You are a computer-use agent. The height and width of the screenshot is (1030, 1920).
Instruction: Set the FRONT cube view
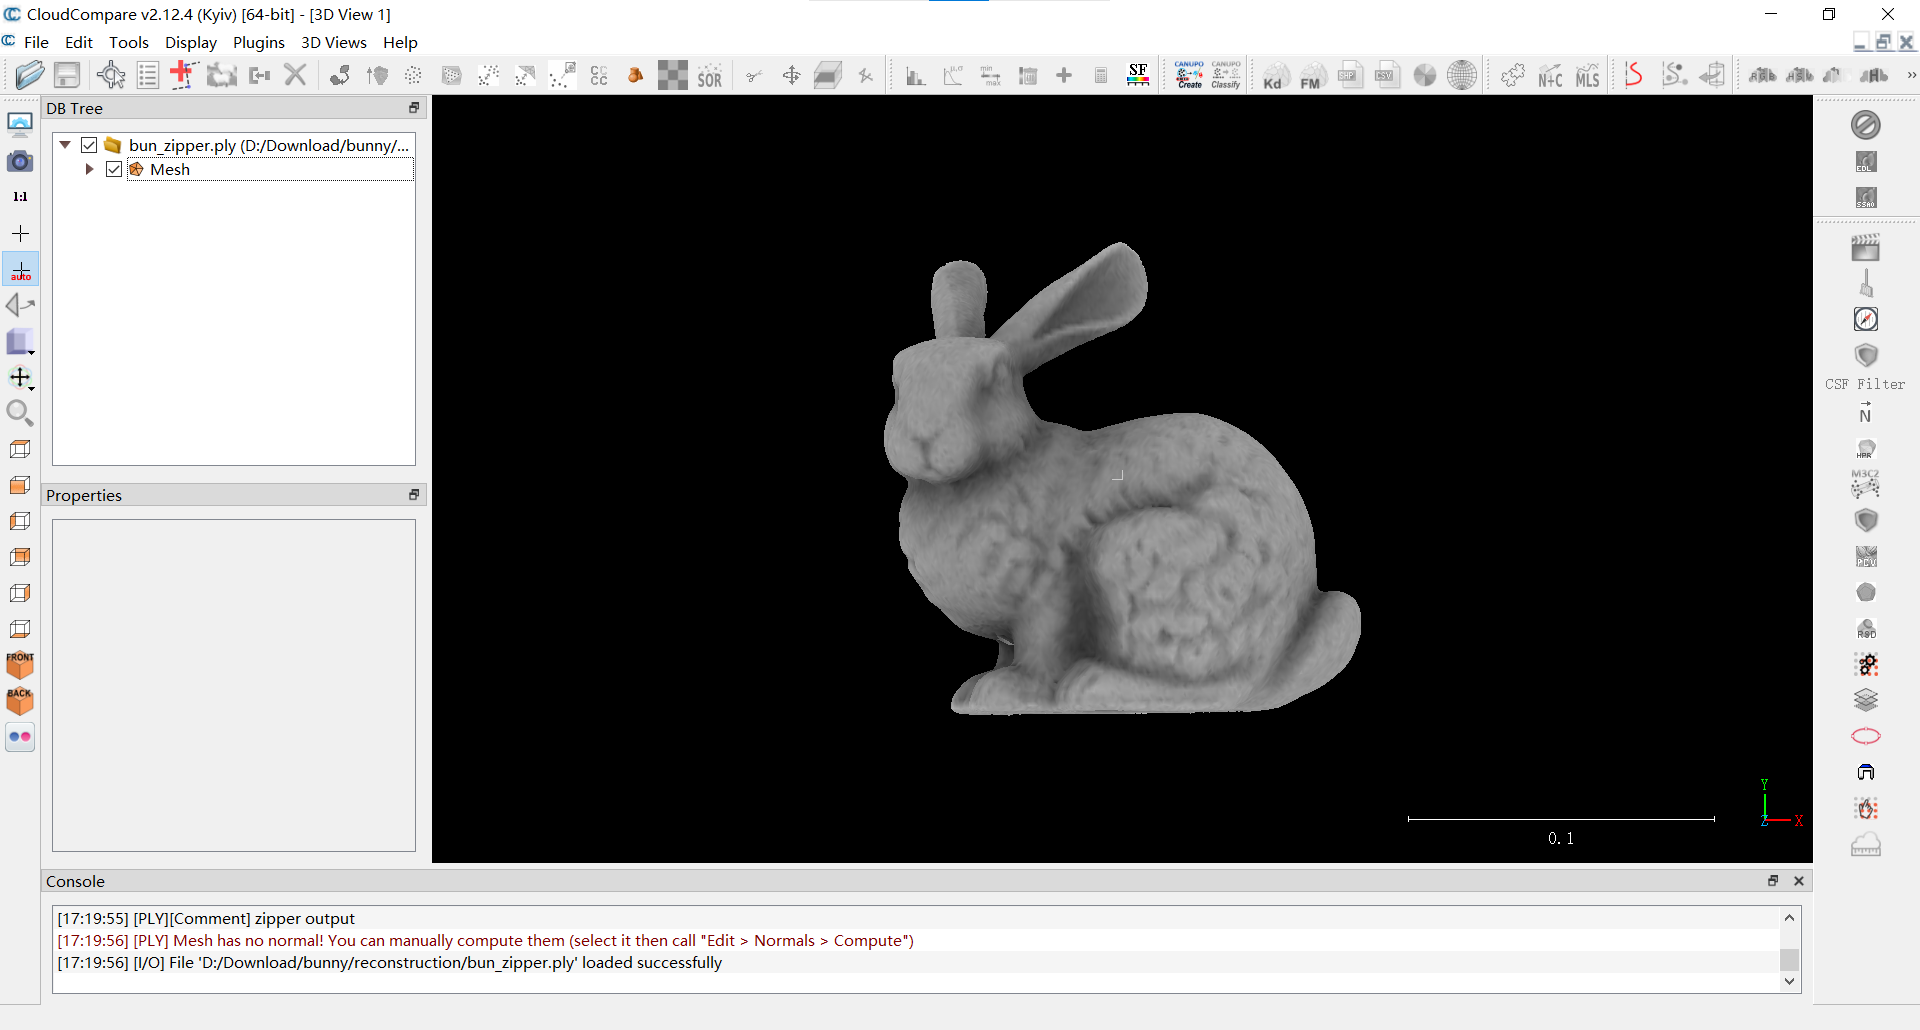point(20,665)
